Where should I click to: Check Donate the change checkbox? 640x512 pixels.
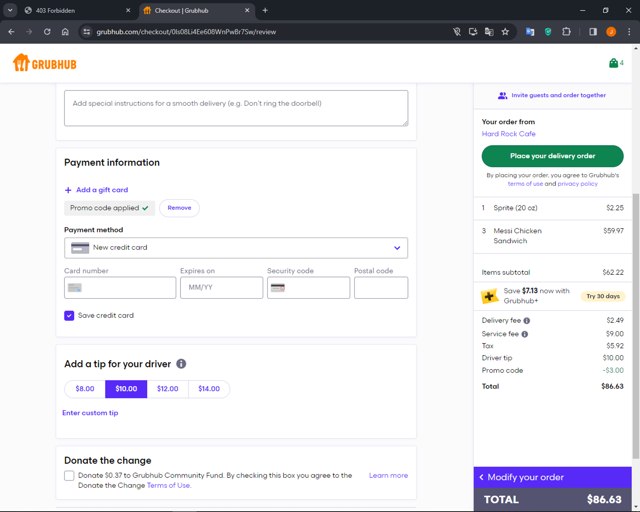(69, 476)
